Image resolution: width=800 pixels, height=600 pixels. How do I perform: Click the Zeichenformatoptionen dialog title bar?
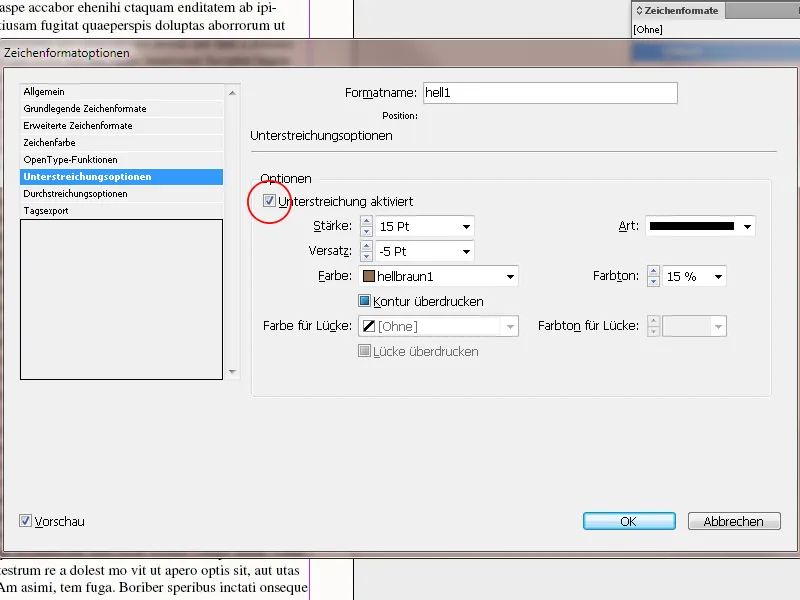400,53
